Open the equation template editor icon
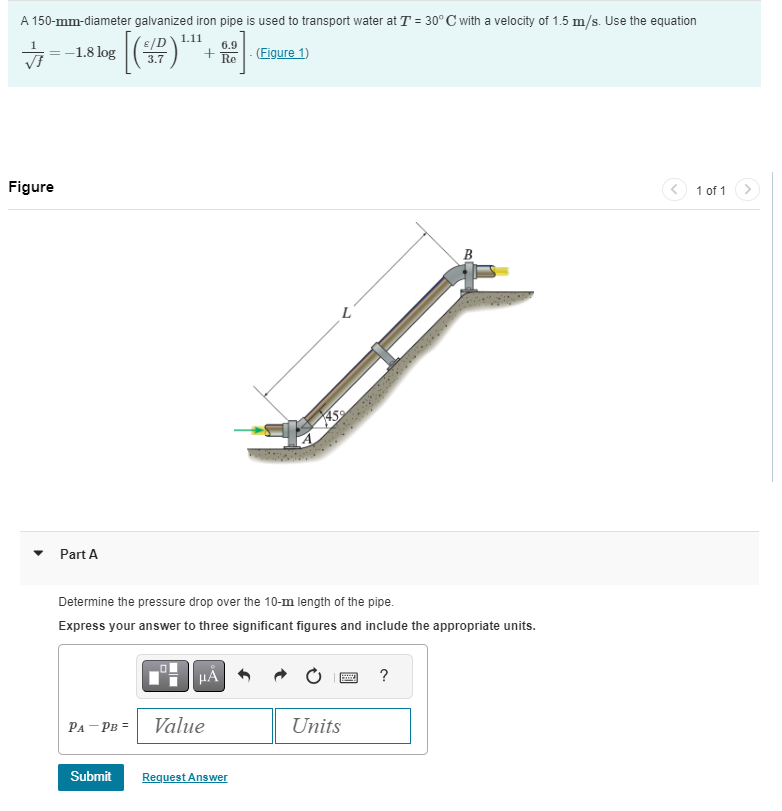Image resolution: width=782 pixels, height=811 pixels. (165, 676)
